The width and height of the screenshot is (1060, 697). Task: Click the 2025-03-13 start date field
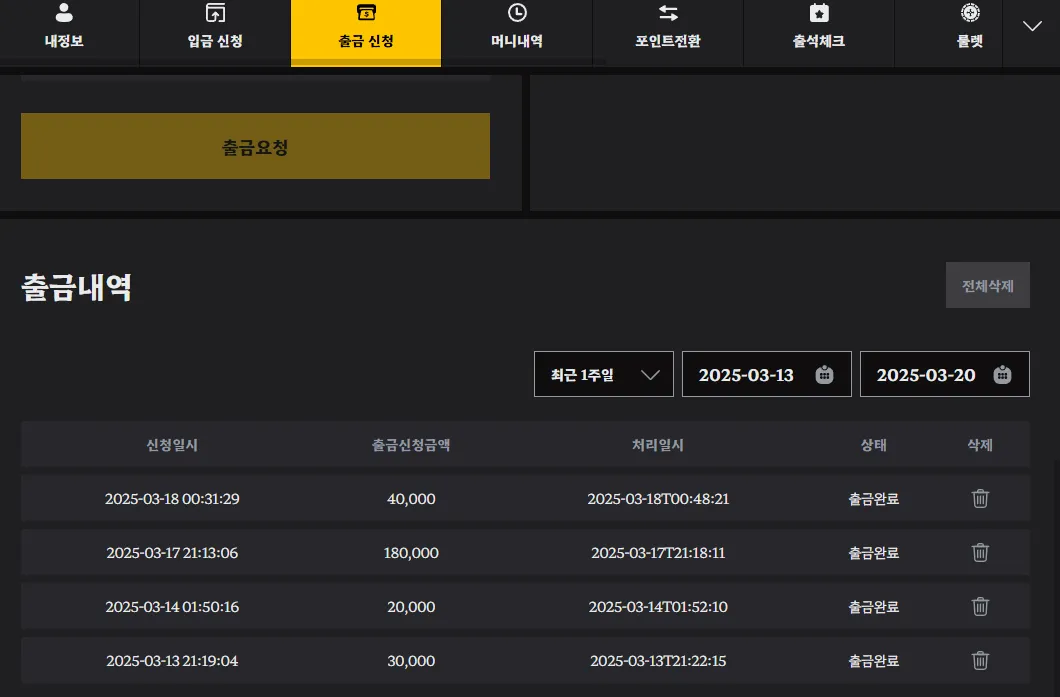[x=767, y=374]
